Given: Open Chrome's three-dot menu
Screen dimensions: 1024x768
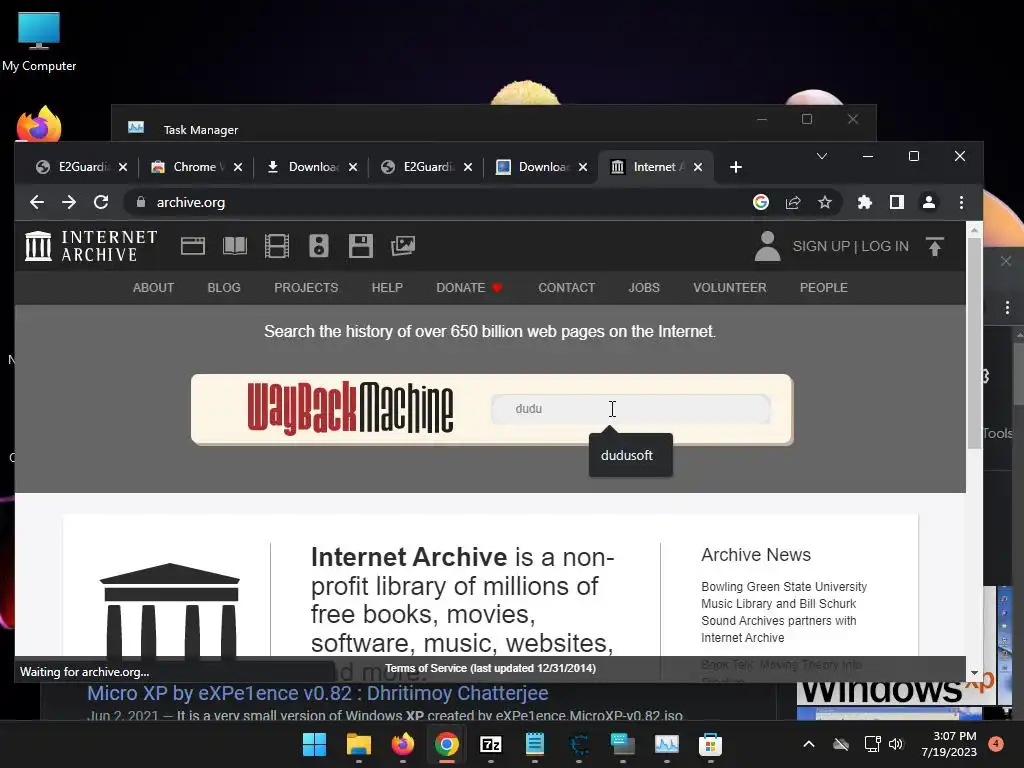Looking at the screenshot, I should tap(961, 202).
